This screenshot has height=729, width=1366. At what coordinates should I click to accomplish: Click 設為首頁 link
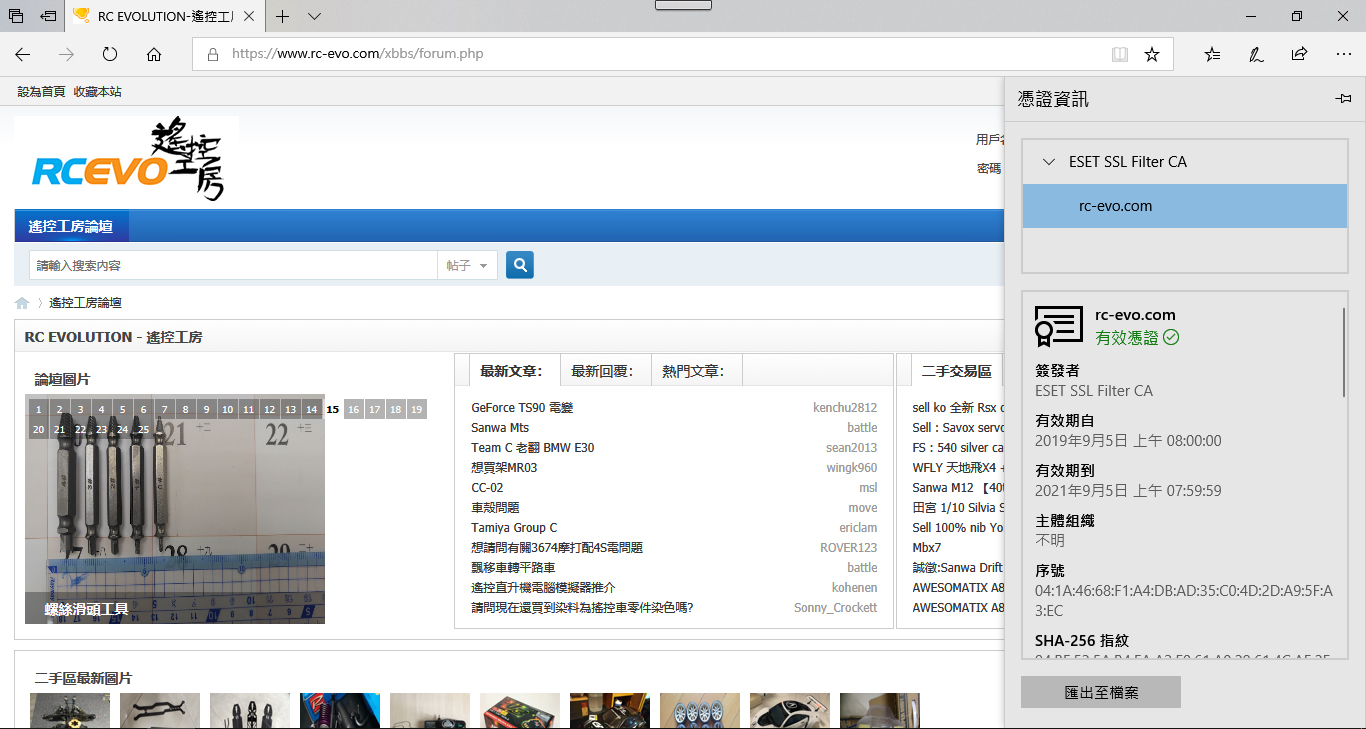41,91
